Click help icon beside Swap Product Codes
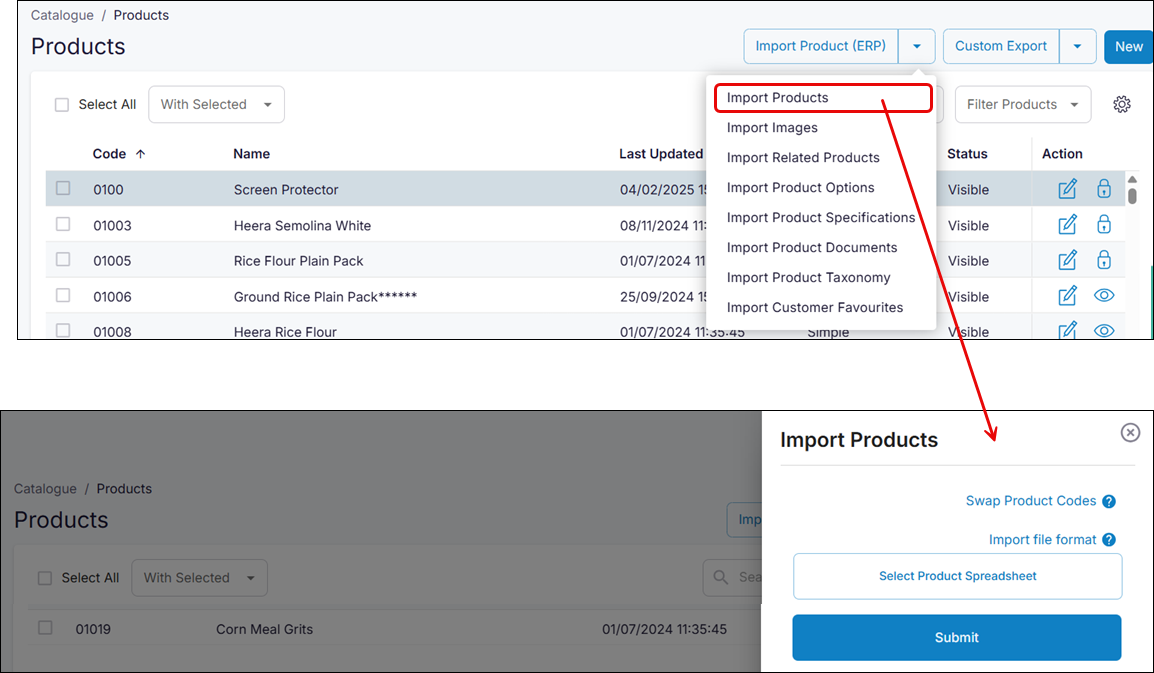This screenshot has width=1154, height=673. (1109, 502)
